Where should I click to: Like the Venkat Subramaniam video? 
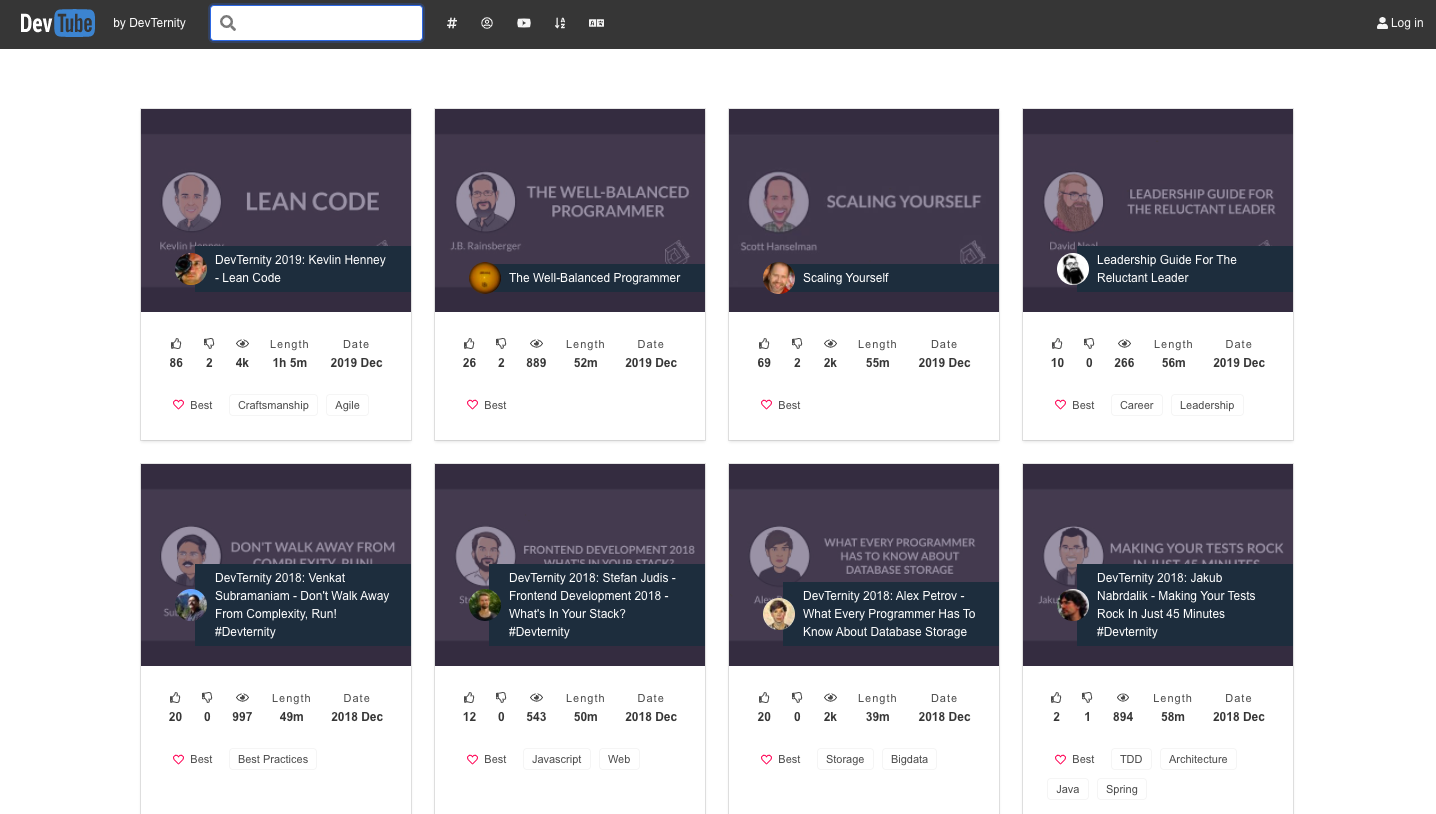[x=175, y=698]
